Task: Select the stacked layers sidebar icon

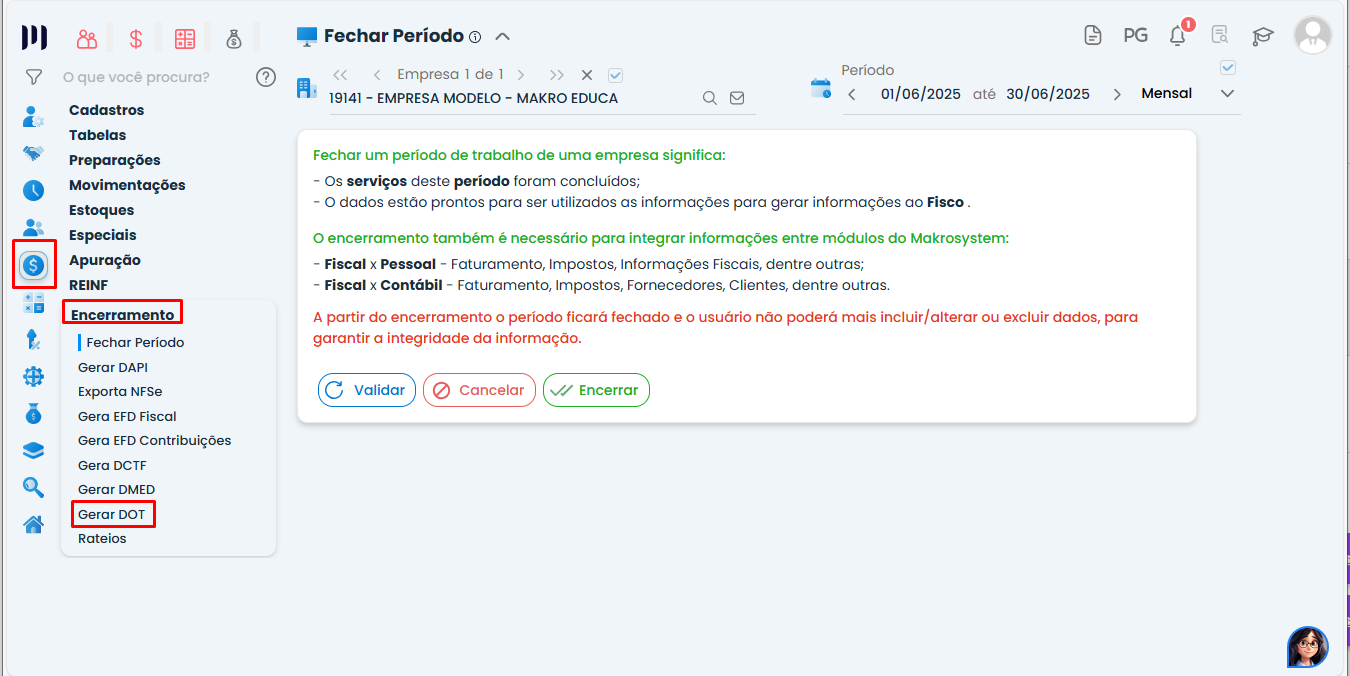Action: [33, 450]
